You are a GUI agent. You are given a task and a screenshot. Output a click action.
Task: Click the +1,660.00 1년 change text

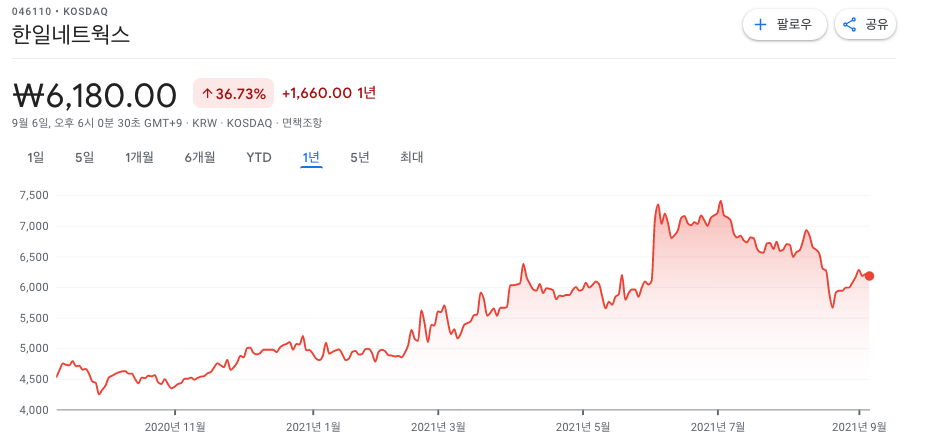(329, 93)
